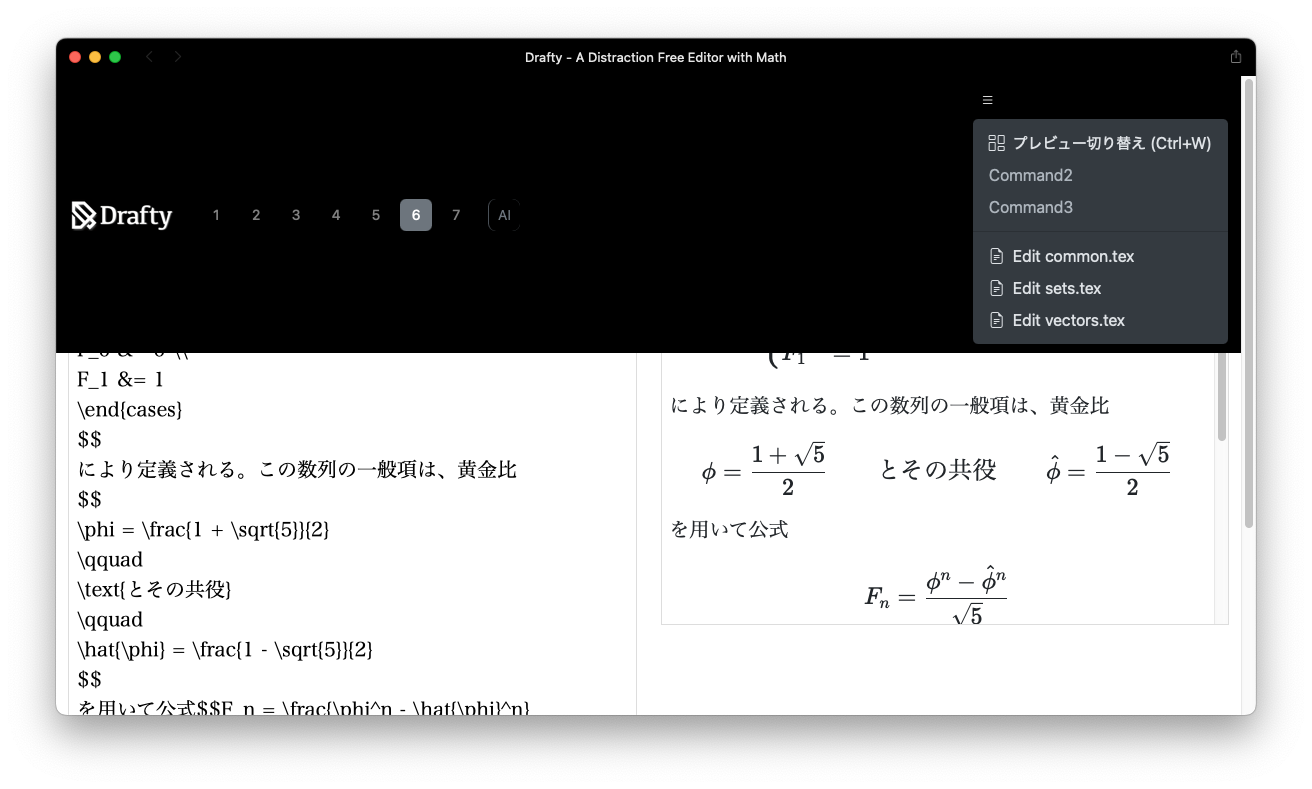
Task: Open Edit sets.tex
Action: click(1100, 288)
